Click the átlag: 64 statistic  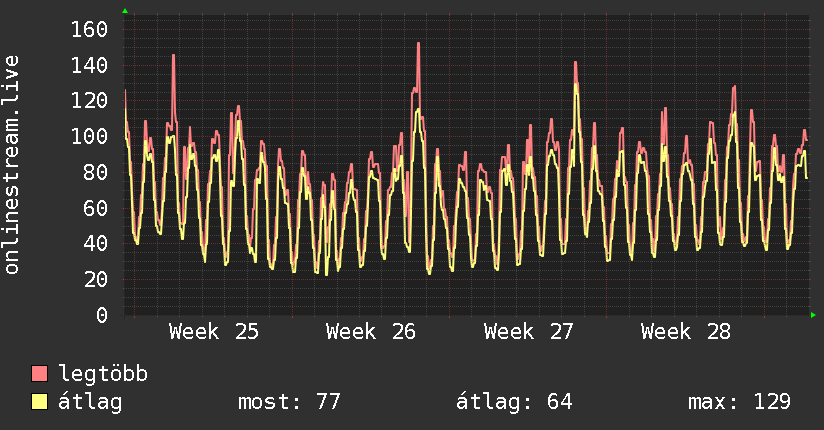coord(513,402)
